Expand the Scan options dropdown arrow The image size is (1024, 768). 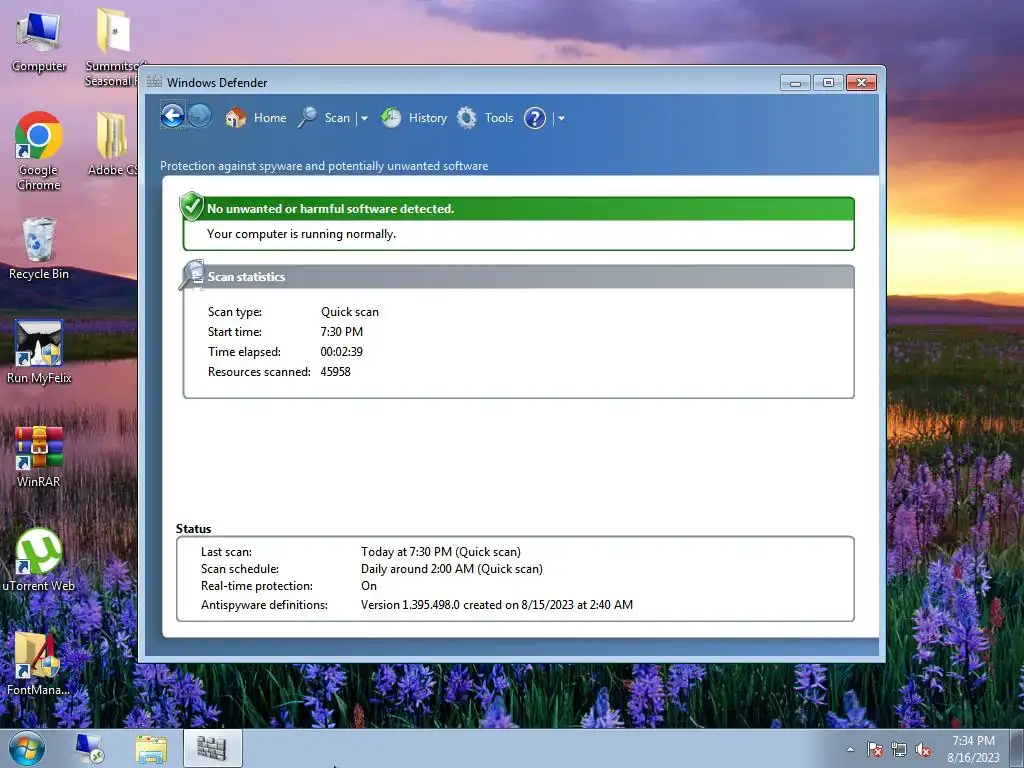tap(364, 119)
